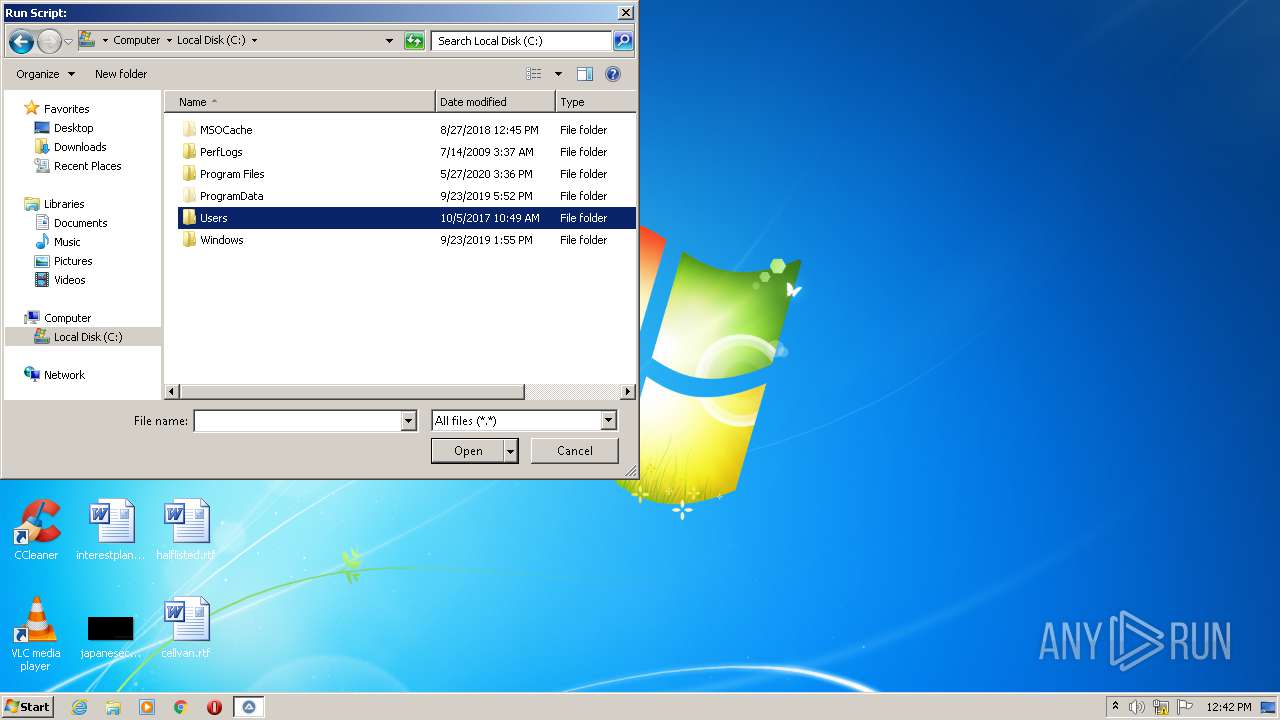This screenshot has width=1280, height=720.
Task: Open the Documents library
Action: [x=80, y=223]
